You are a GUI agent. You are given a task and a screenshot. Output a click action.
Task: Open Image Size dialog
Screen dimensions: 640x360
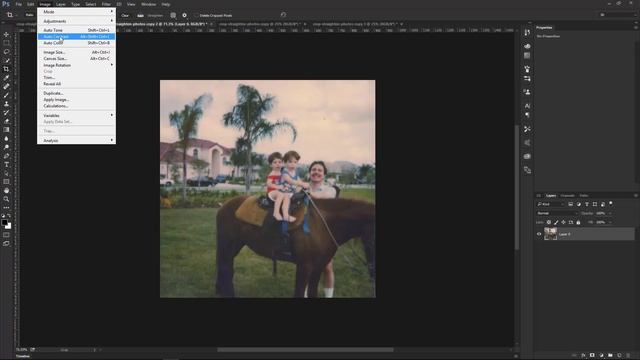pos(76,52)
